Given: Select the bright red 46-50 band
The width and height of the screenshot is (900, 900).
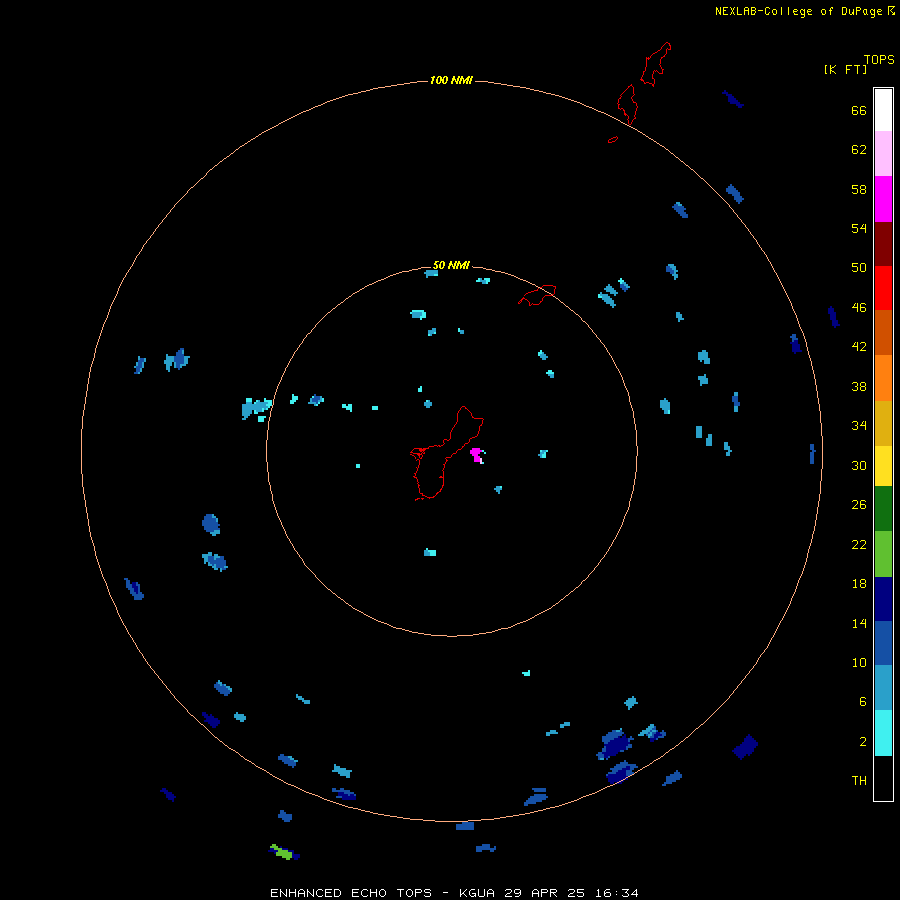Looking at the screenshot, I should (x=883, y=288).
